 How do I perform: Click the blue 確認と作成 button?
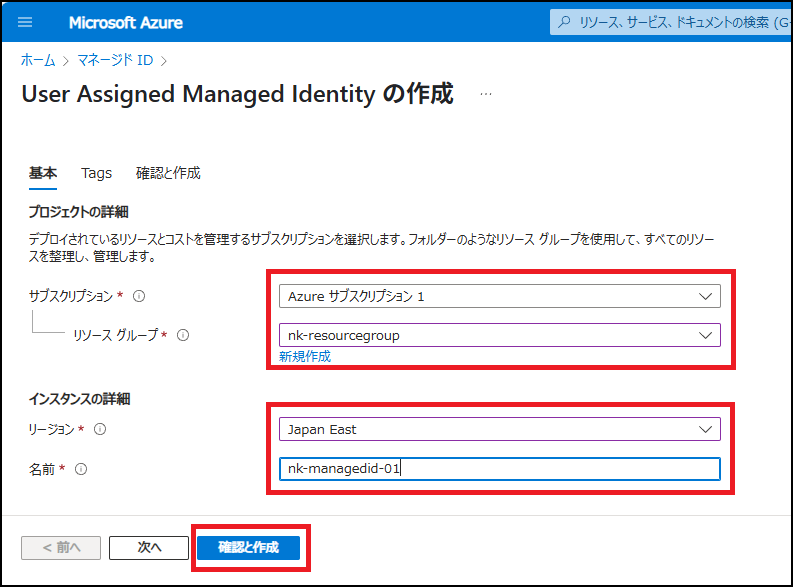click(x=248, y=548)
